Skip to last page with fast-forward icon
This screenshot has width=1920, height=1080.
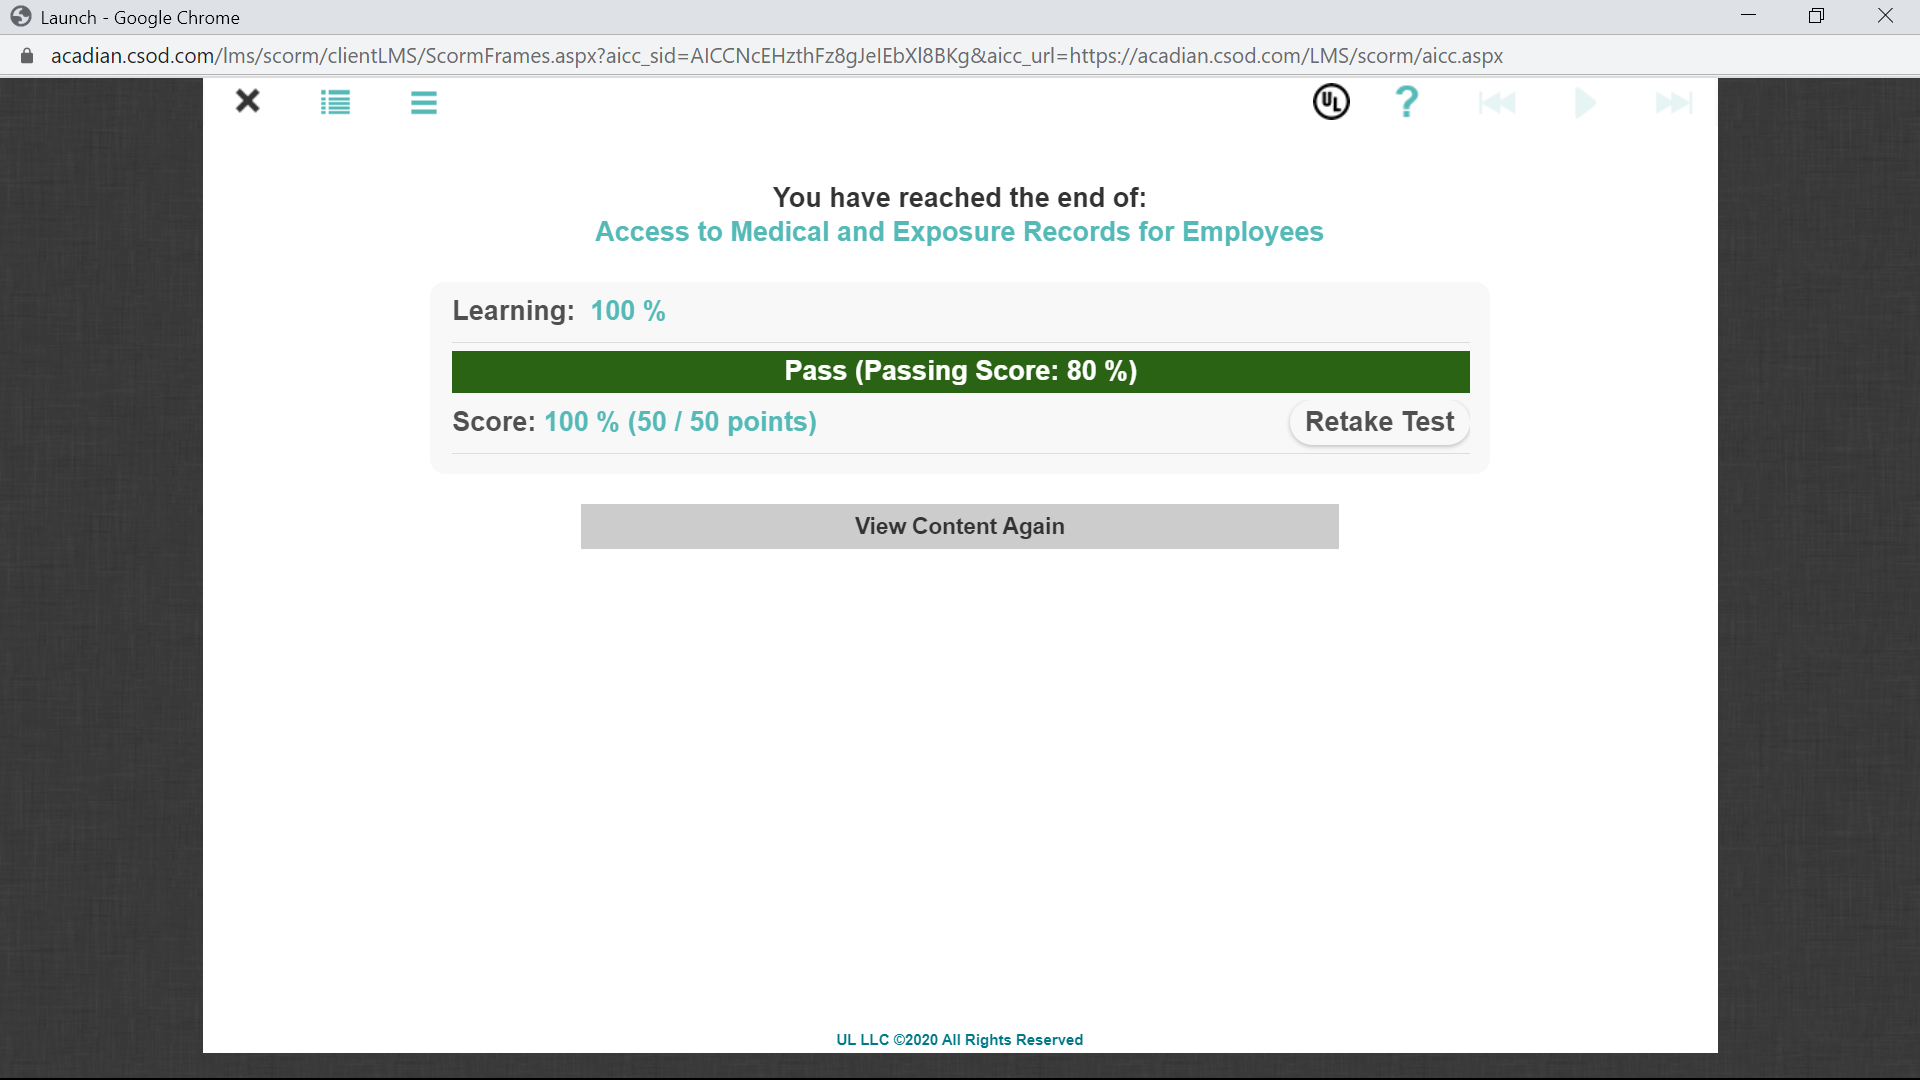[x=1673, y=102]
